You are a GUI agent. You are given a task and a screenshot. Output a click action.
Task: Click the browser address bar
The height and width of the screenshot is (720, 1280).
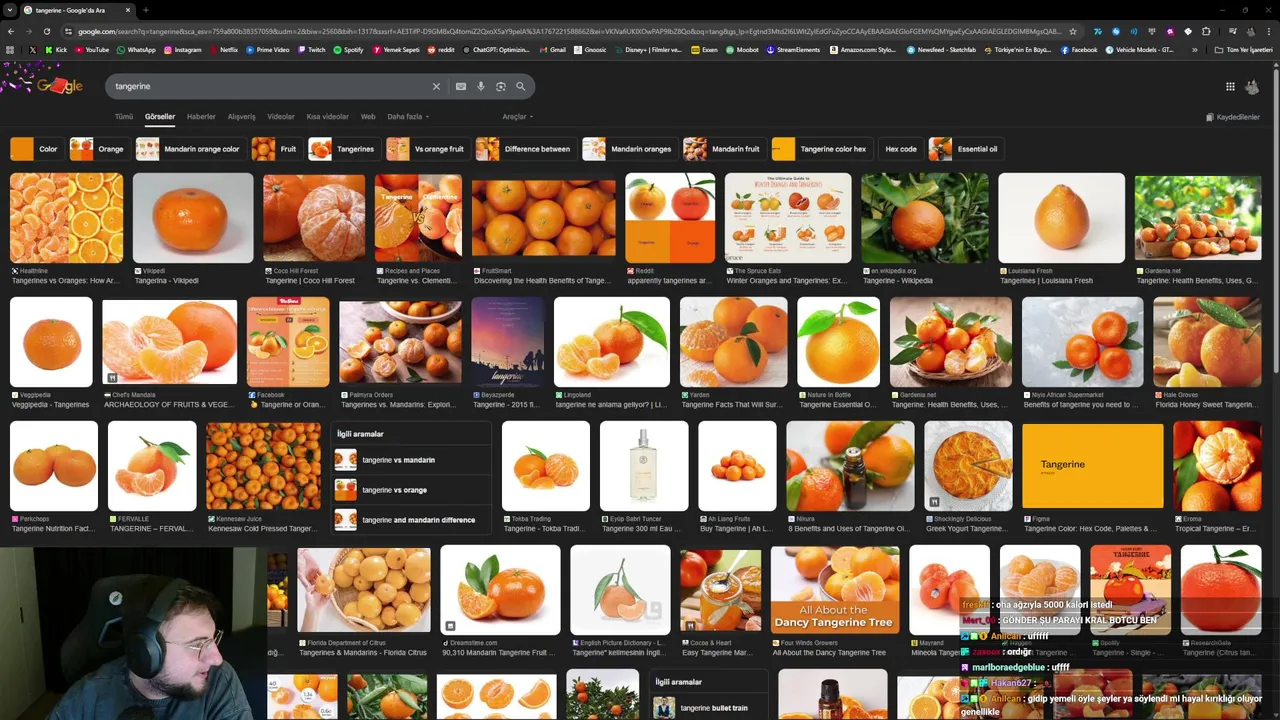coord(570,31)
